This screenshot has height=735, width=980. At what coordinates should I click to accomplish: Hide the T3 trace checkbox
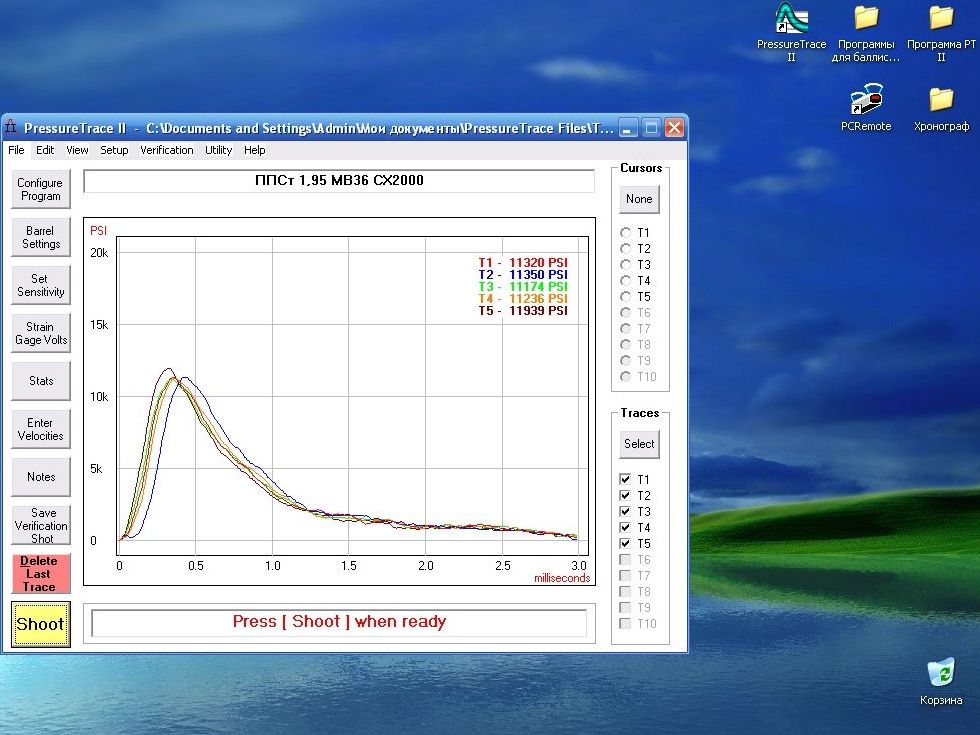(x=625, y=512)
